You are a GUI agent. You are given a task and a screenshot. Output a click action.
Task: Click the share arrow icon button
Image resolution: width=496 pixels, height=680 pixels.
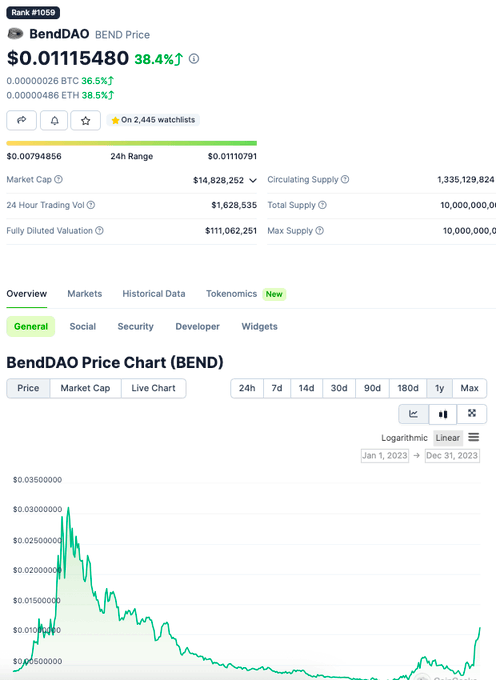(21, 120)
